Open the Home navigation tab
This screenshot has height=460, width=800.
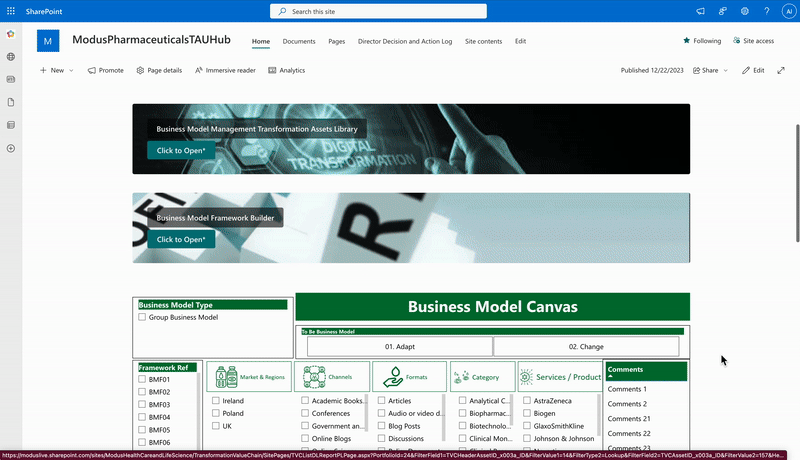click(261, 41)
